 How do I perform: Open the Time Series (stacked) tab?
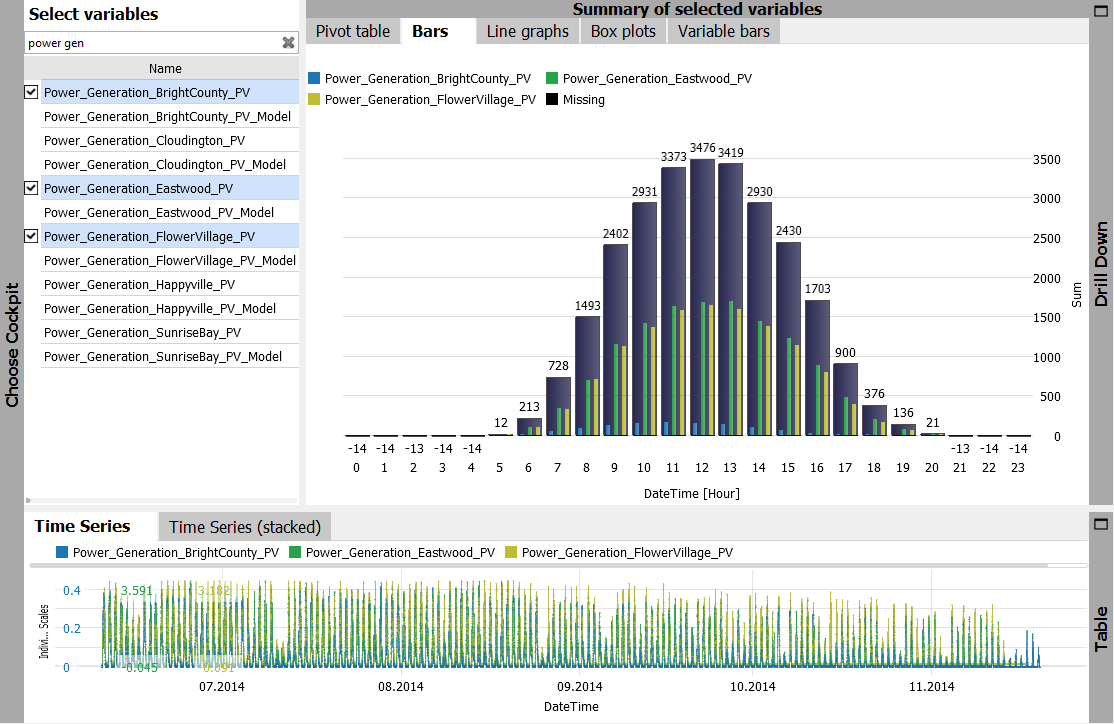click(245, 527)
